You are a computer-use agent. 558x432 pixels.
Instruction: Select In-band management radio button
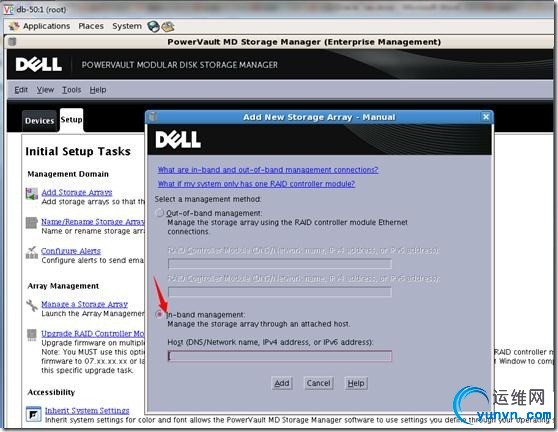click(160, 314)
